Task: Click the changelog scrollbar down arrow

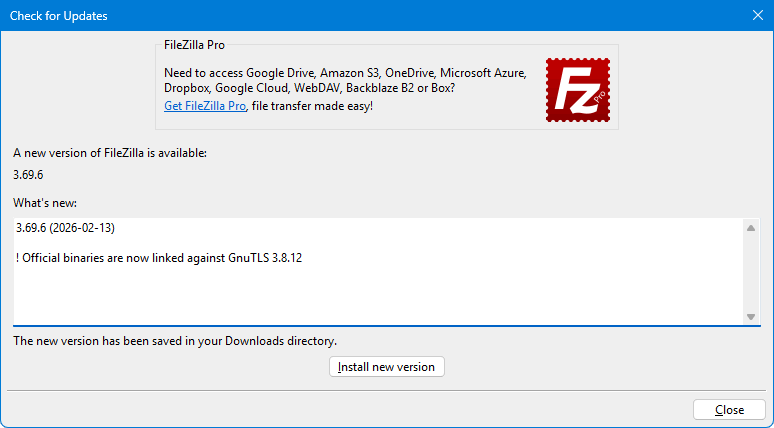Action: (x=751, y=316)
